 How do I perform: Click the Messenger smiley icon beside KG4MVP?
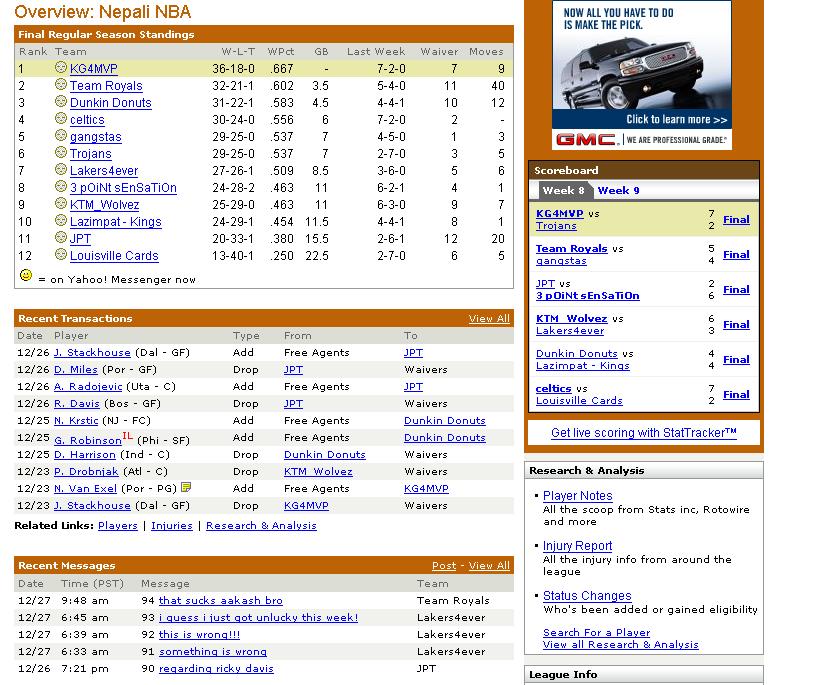[x=61, y=68]
